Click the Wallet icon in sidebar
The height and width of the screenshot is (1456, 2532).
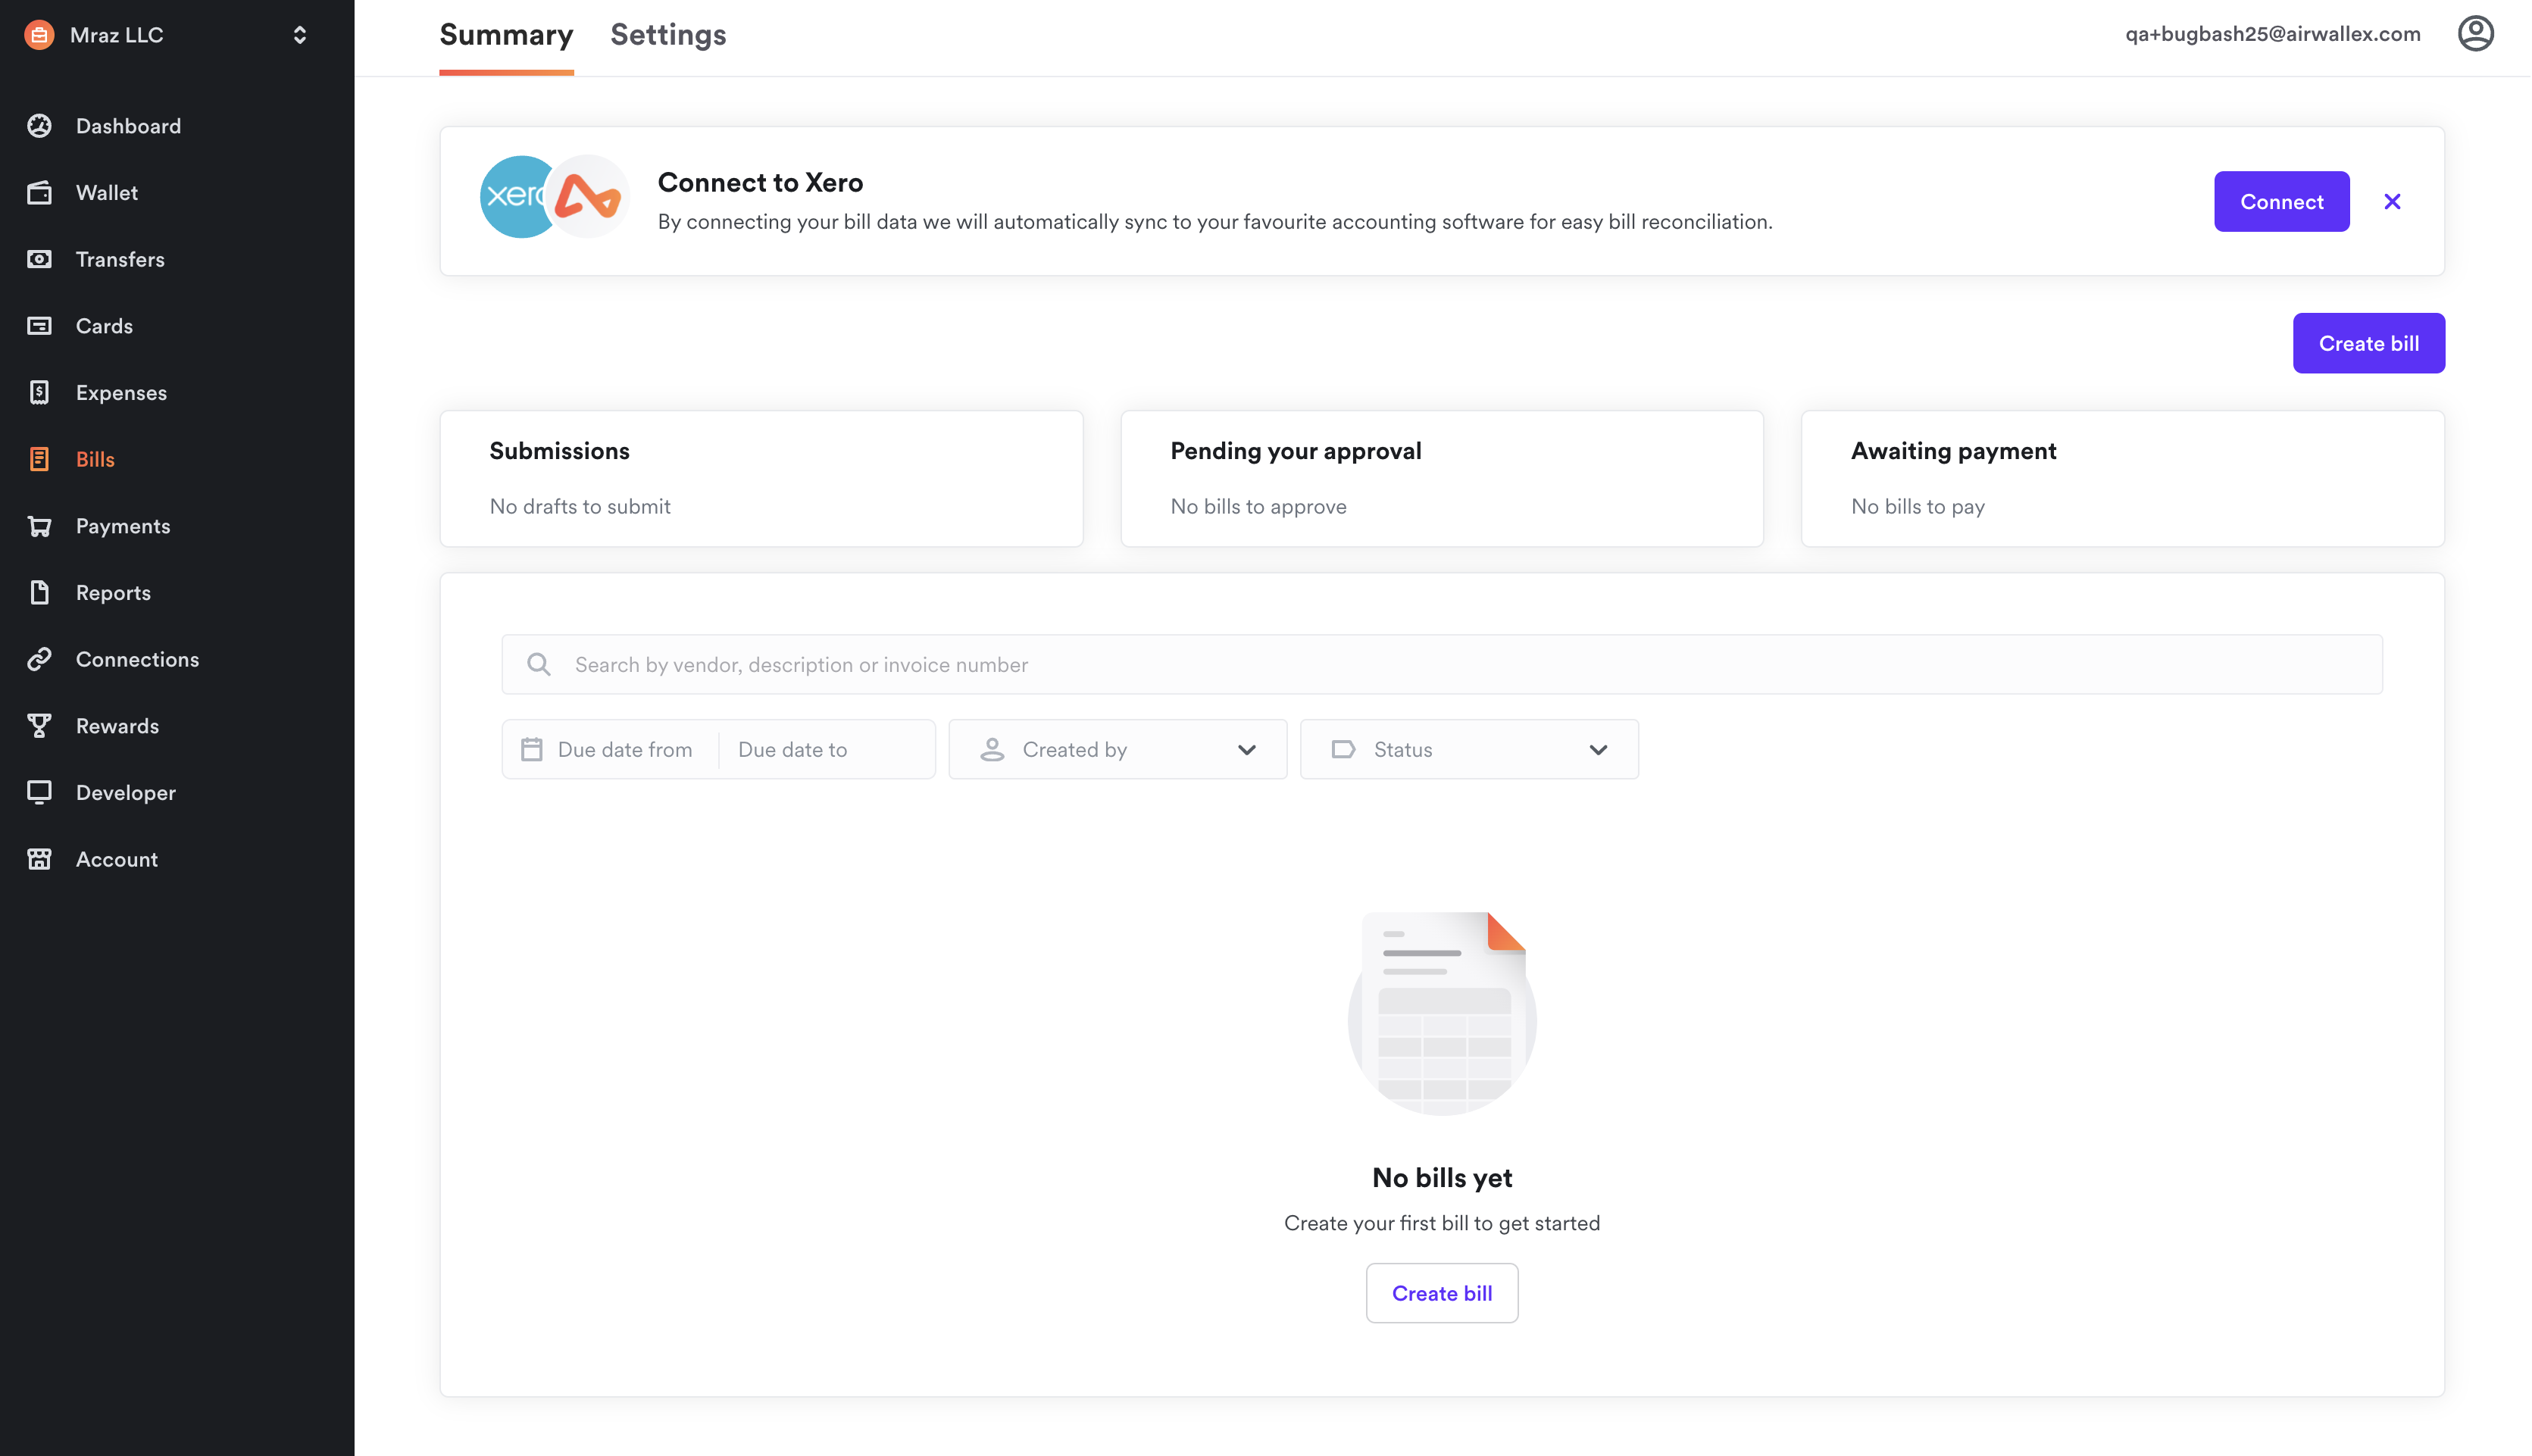(x=39, y=192)
